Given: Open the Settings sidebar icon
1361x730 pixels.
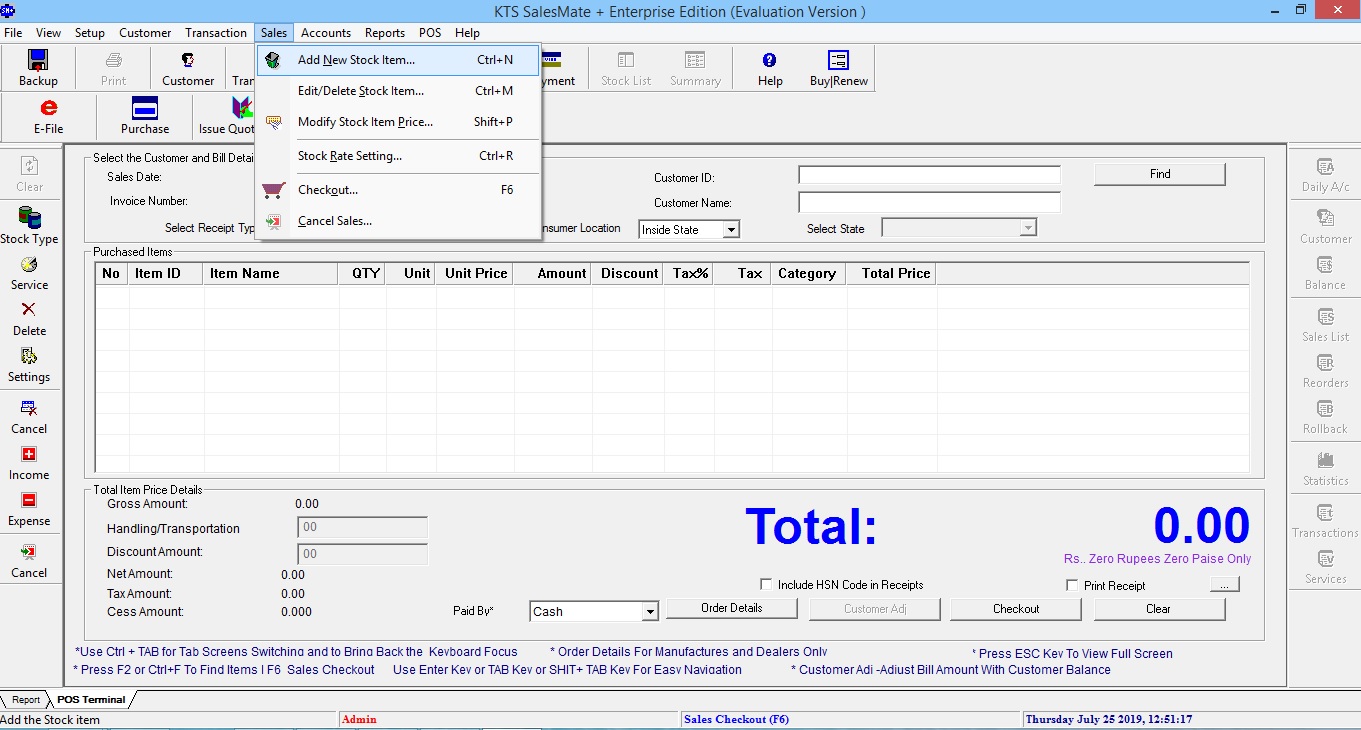Looking at the screenshot, I should (29, 356).
